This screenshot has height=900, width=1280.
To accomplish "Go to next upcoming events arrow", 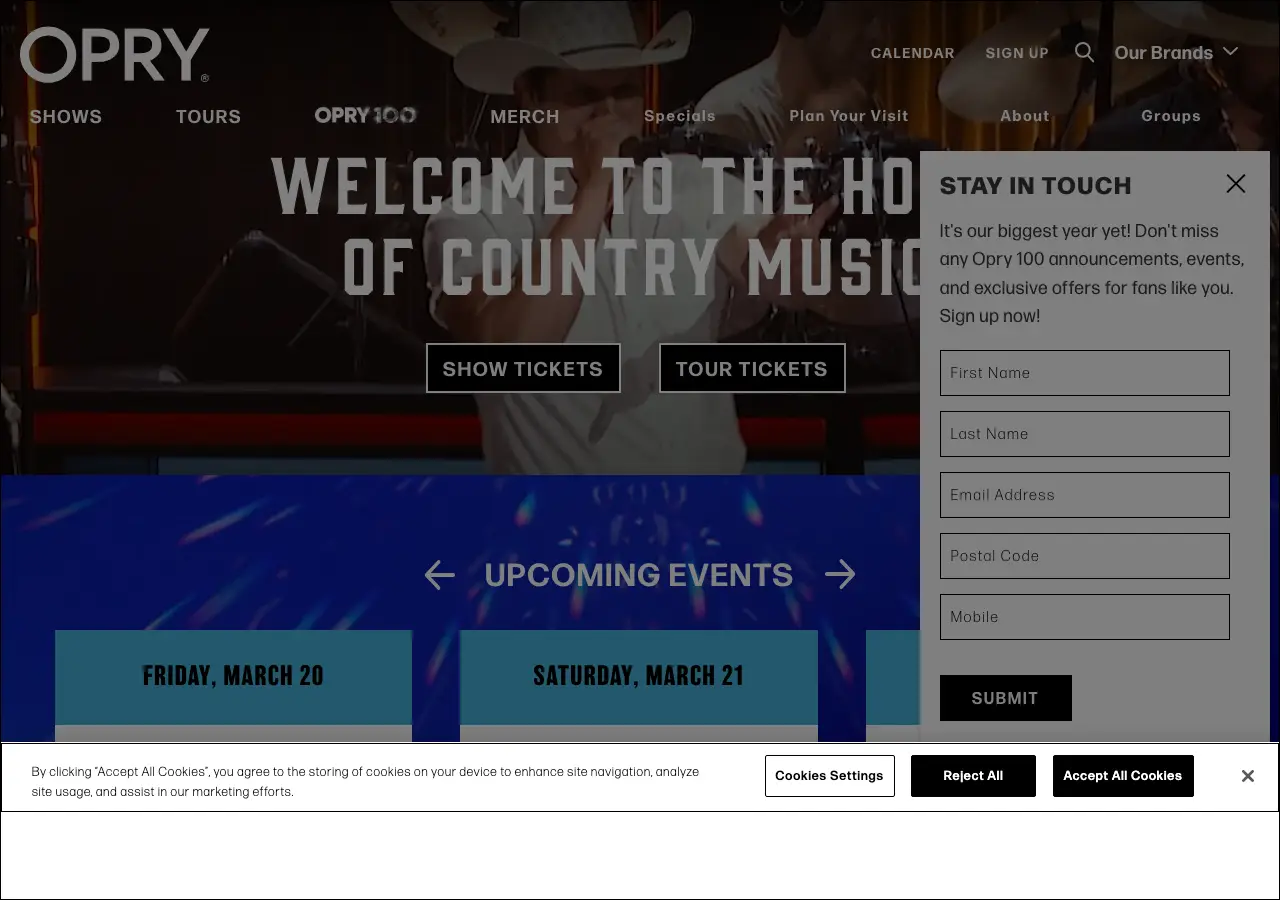I will click(x=840, y=574).
